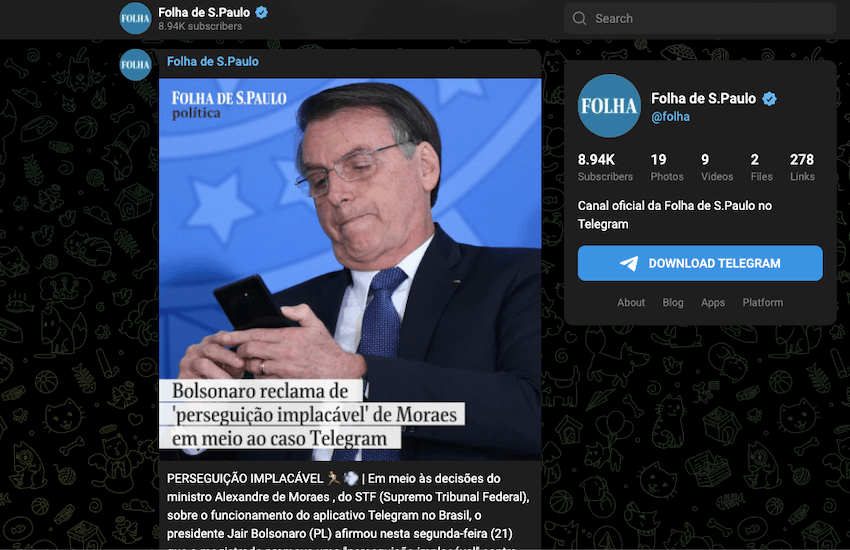The height and width of the screenshot is (550, 850).
Task: Click paper plane icon on download button
Action: (629, 263)
